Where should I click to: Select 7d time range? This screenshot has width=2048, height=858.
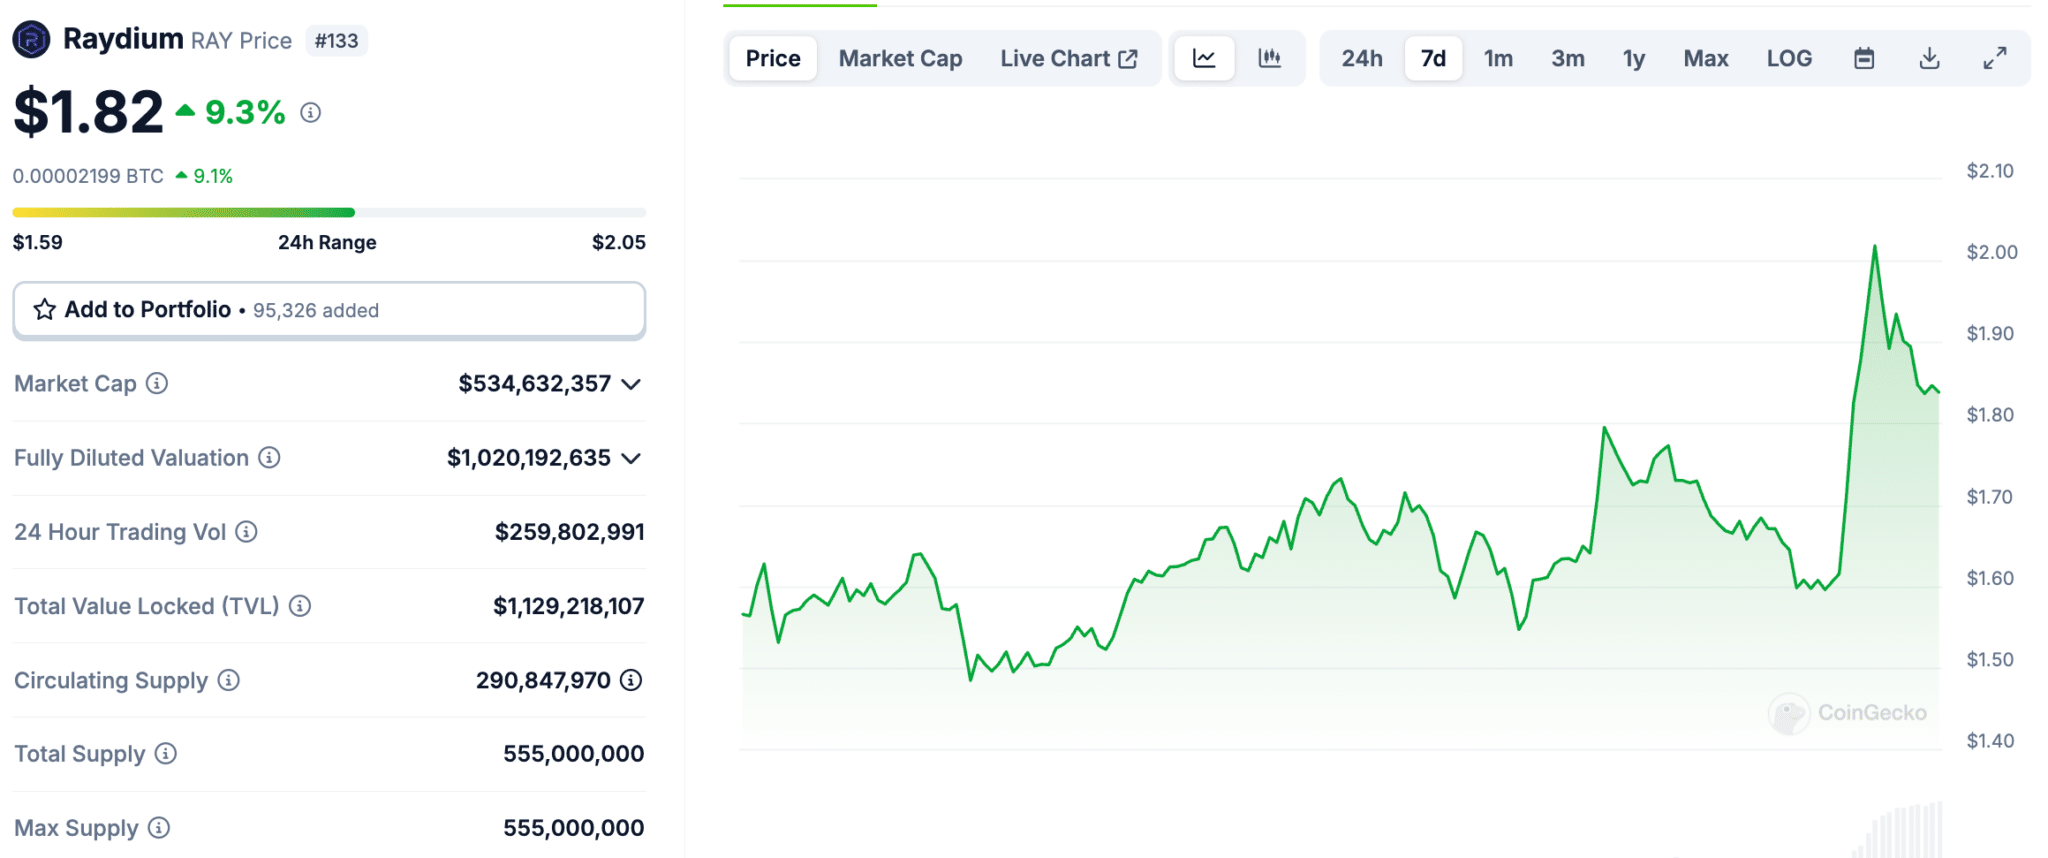[x=1433, y=58]
